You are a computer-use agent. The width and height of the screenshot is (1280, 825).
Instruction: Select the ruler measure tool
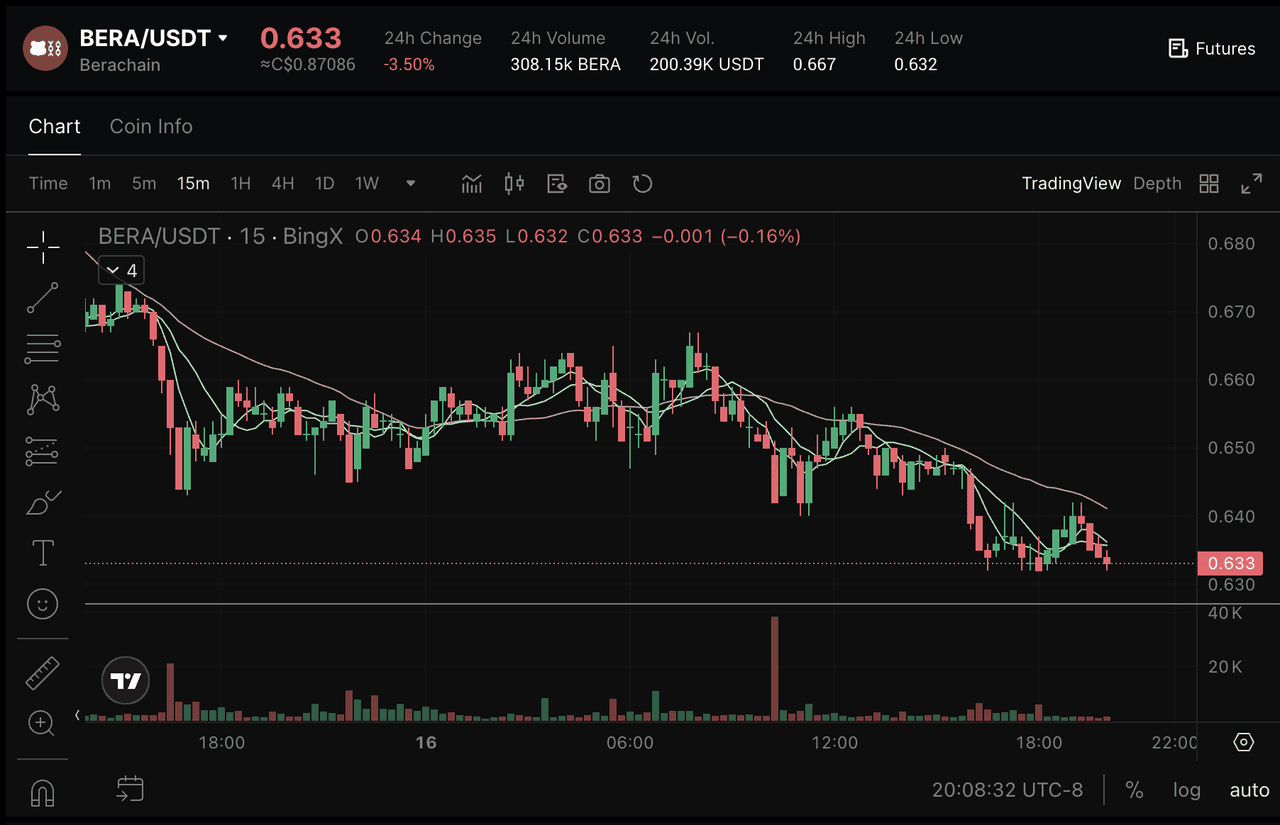(x=42, y=673)
